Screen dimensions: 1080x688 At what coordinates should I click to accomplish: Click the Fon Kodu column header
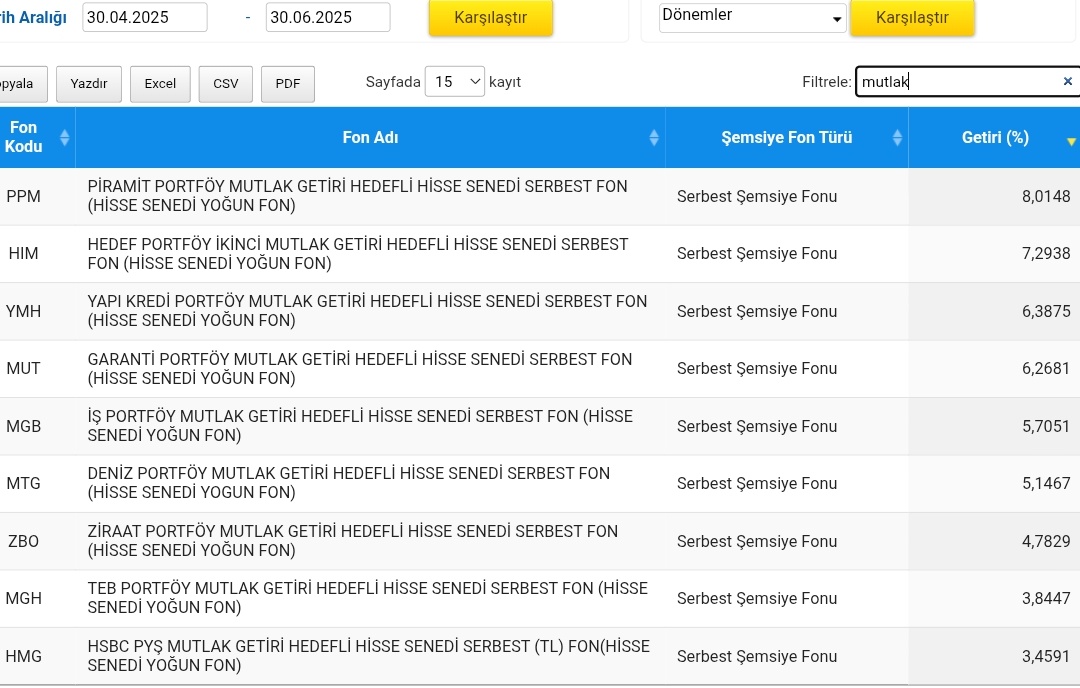(x=37, y=137)
